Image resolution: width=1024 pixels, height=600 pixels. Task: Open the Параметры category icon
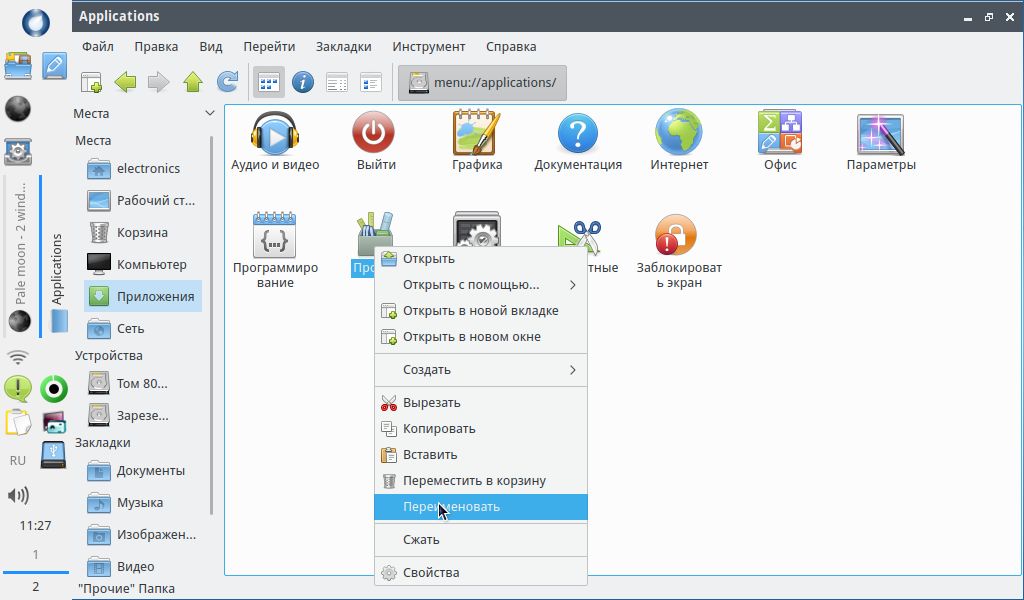[x=880, y=134]
